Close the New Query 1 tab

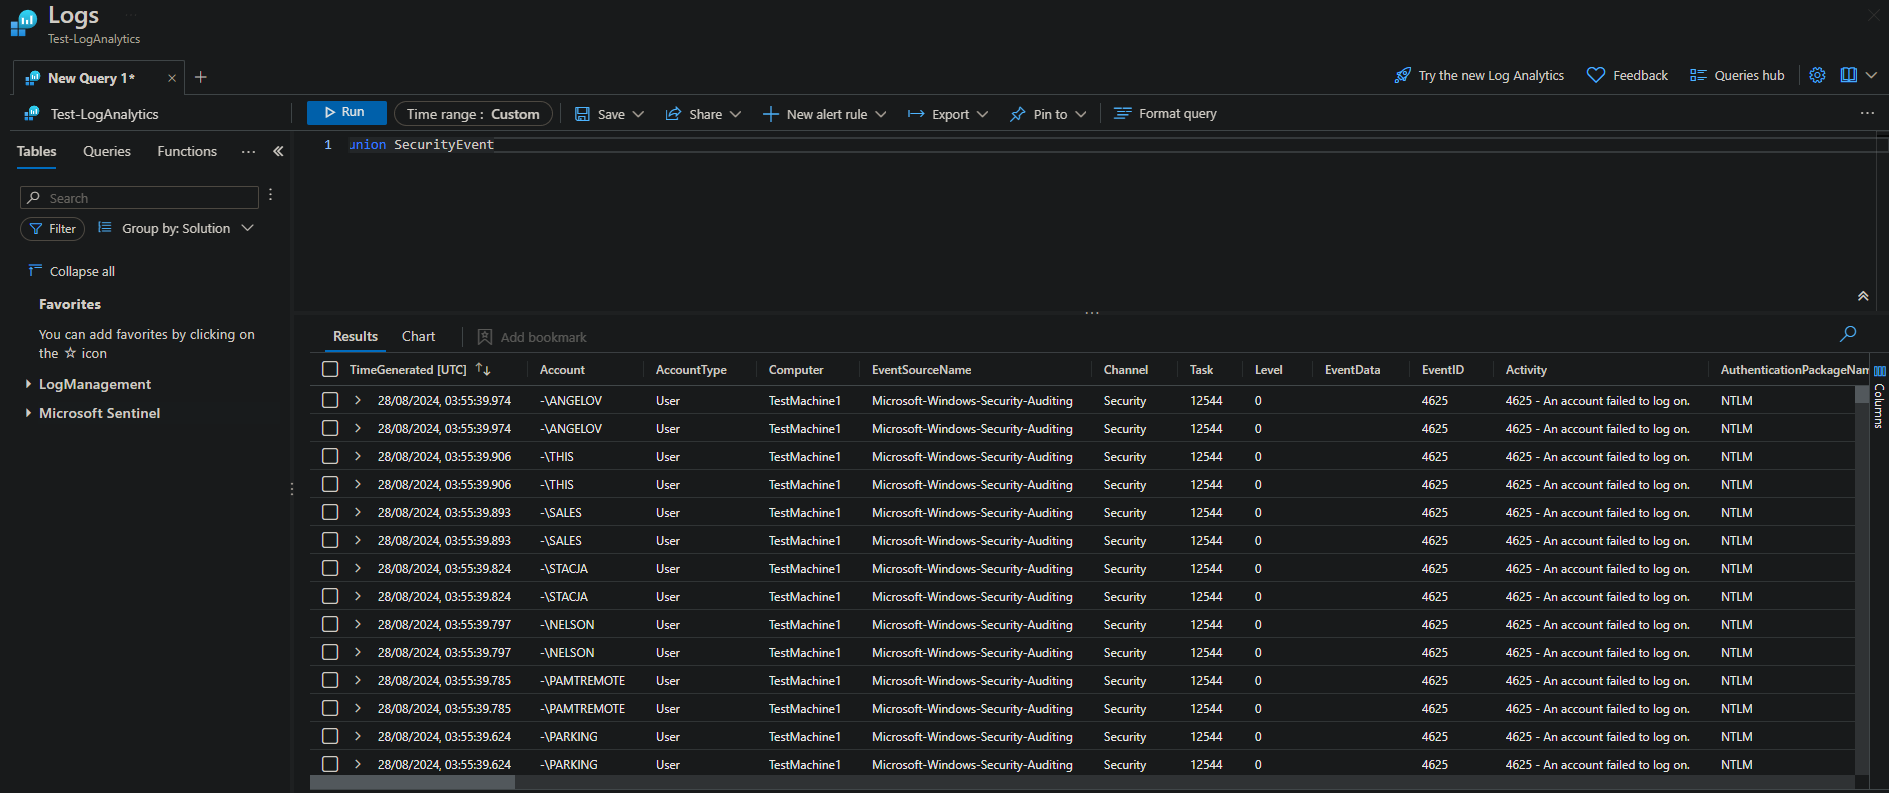click(172, 78)
